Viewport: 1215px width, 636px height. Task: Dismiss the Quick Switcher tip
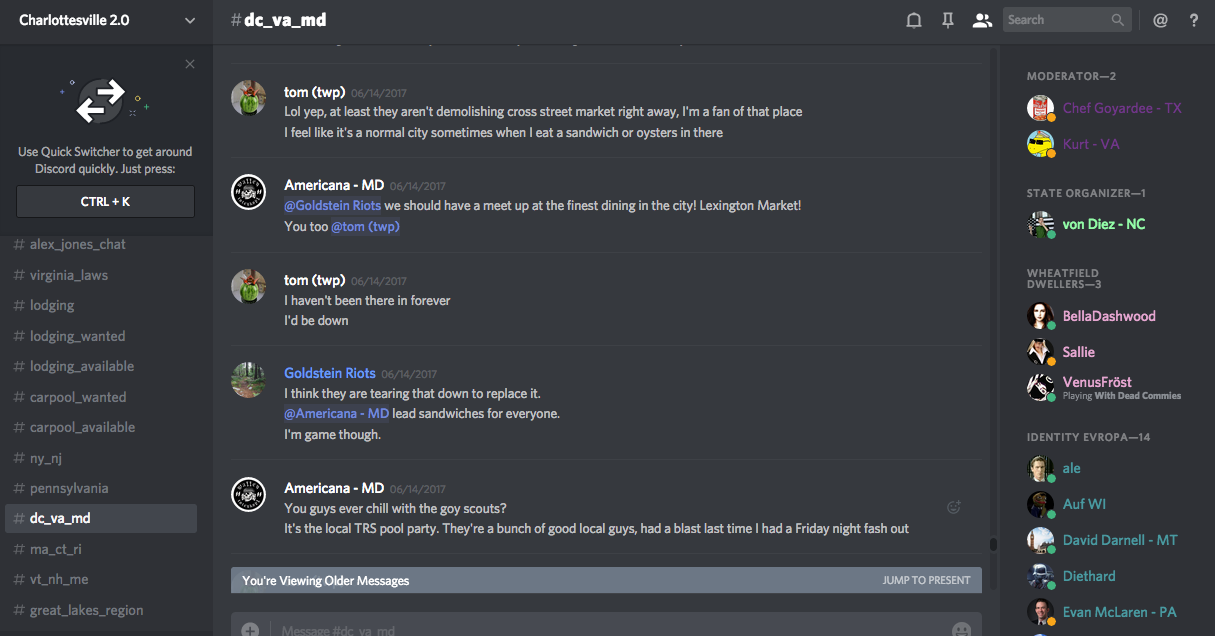coord(190,64)
